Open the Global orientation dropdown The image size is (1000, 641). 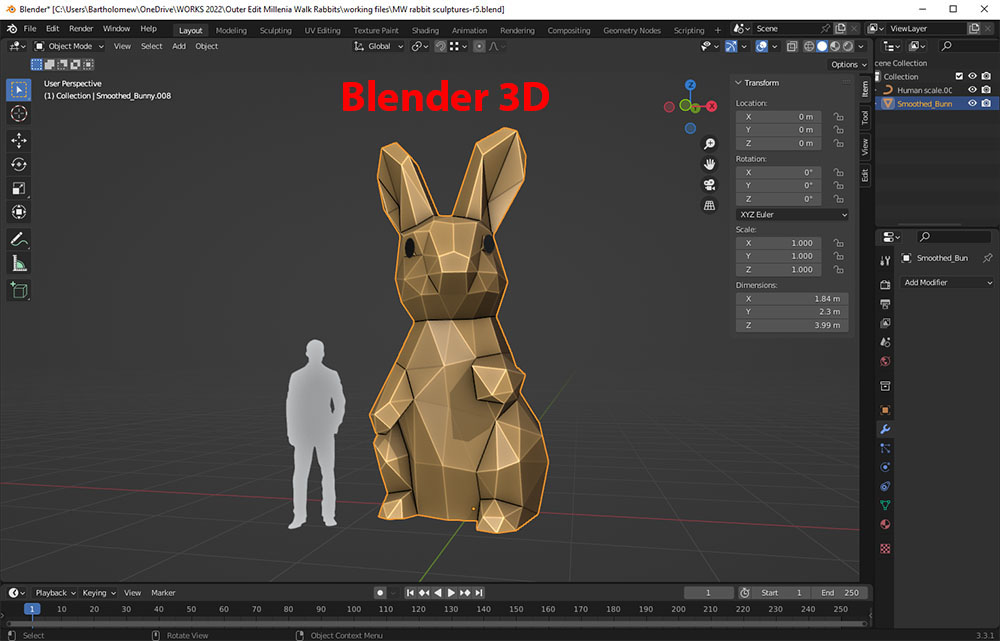coord(379,46)
